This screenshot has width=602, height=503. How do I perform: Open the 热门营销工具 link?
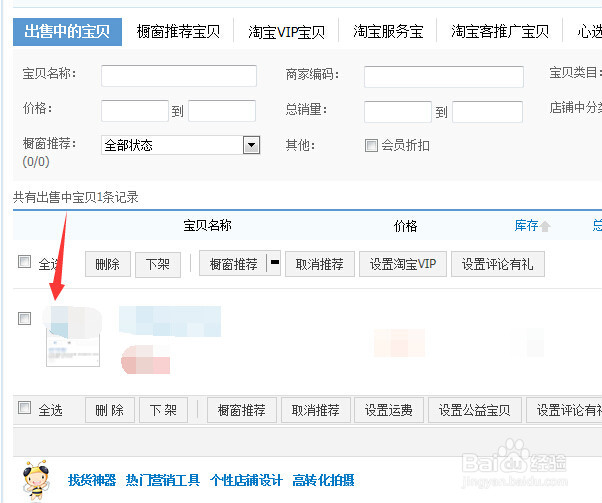(163, 480)
